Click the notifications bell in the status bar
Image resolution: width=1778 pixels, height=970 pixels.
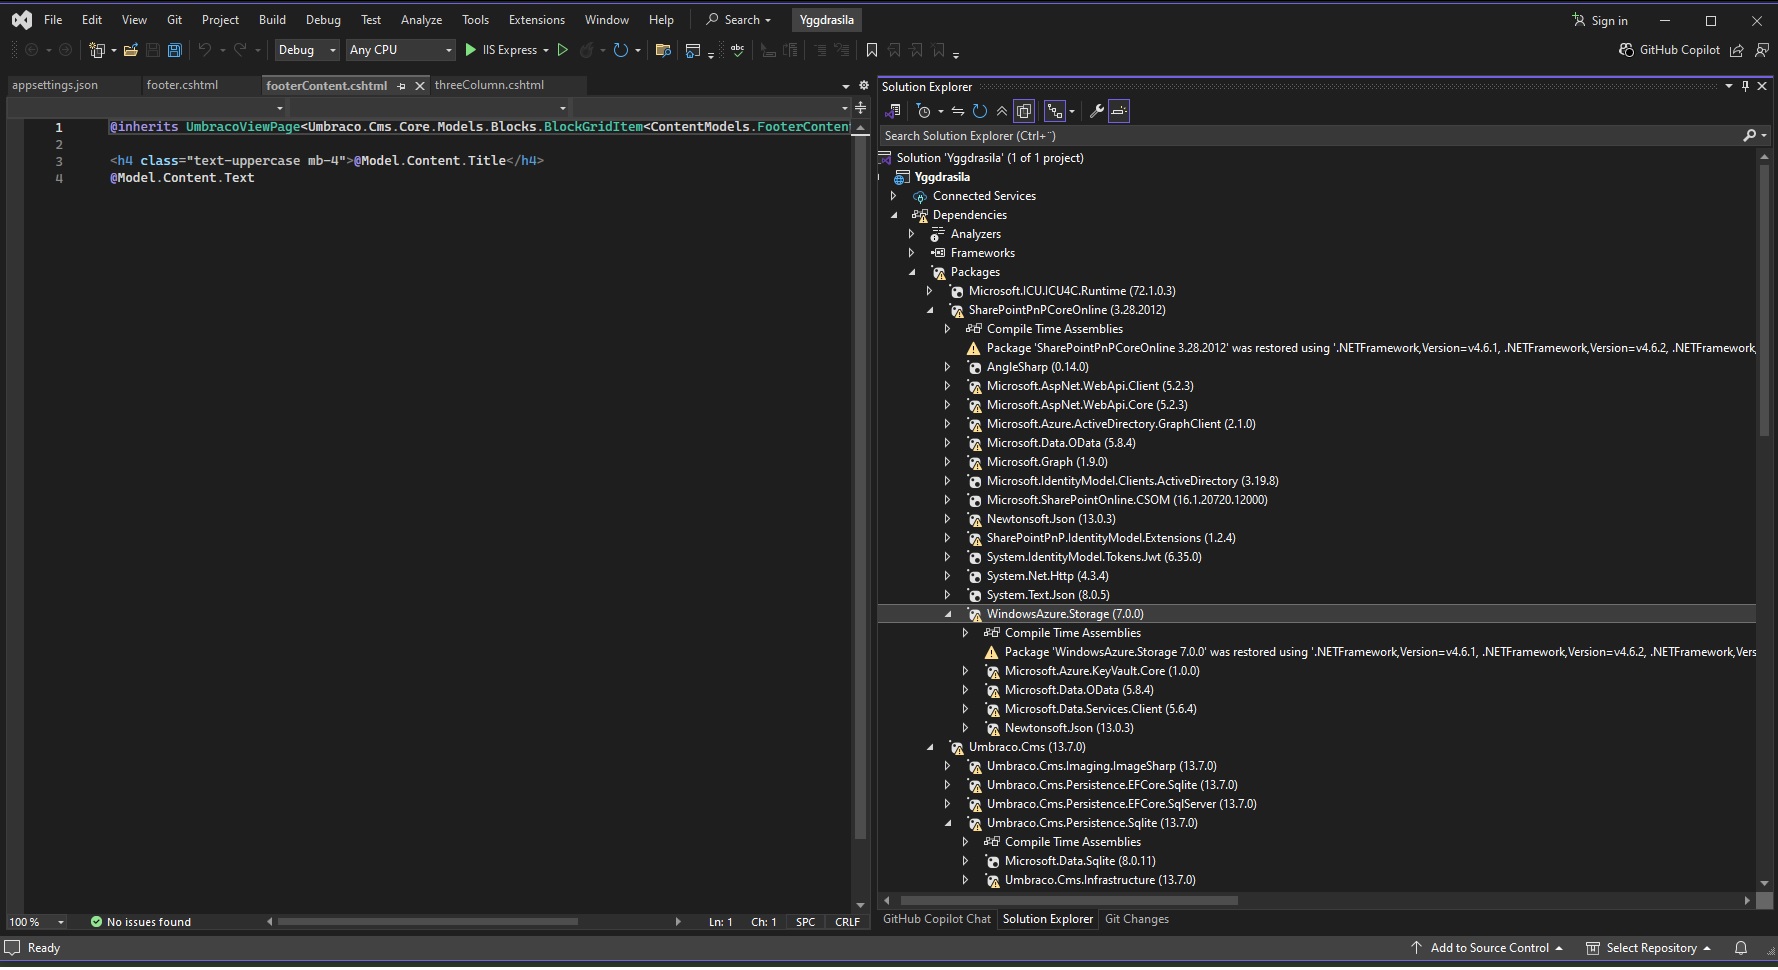1741,949
